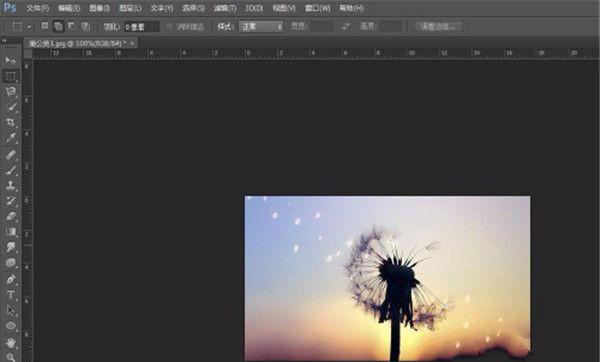The height and width of the screenshot is (362, 600).
Task: Open the Image (图像) menu
Action: pyautogui.click(x=99, y=8)
